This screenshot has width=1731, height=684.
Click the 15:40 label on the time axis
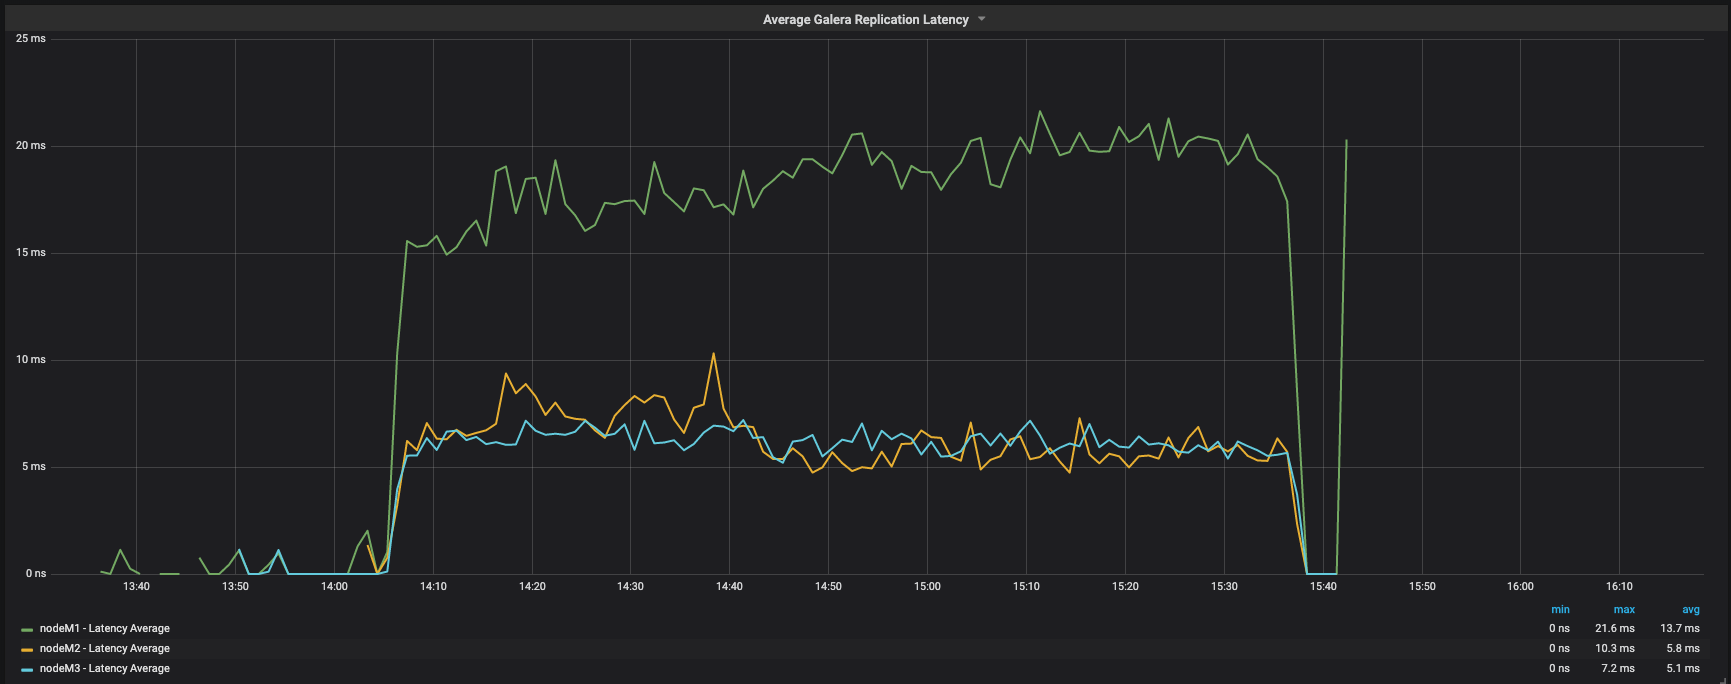tap(1323, 587)
